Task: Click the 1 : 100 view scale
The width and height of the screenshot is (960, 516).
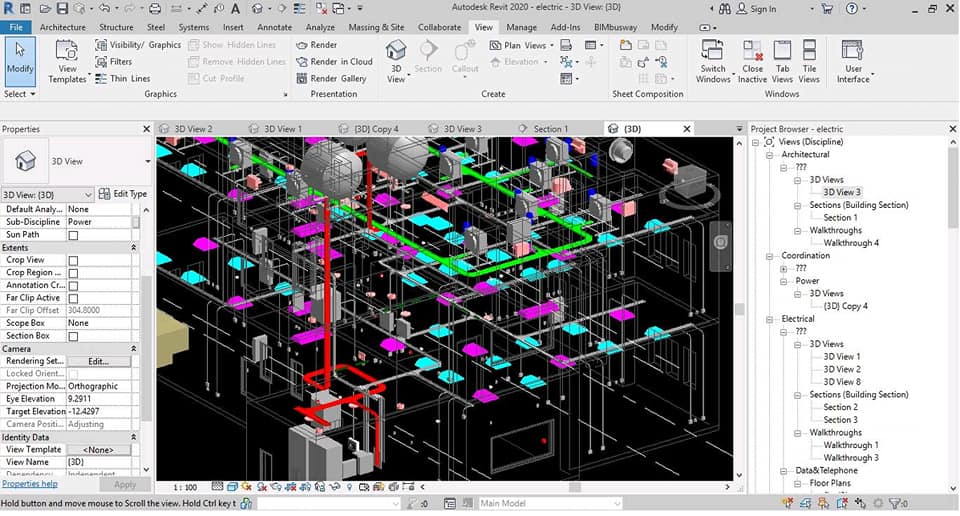Action: (185, 487)
